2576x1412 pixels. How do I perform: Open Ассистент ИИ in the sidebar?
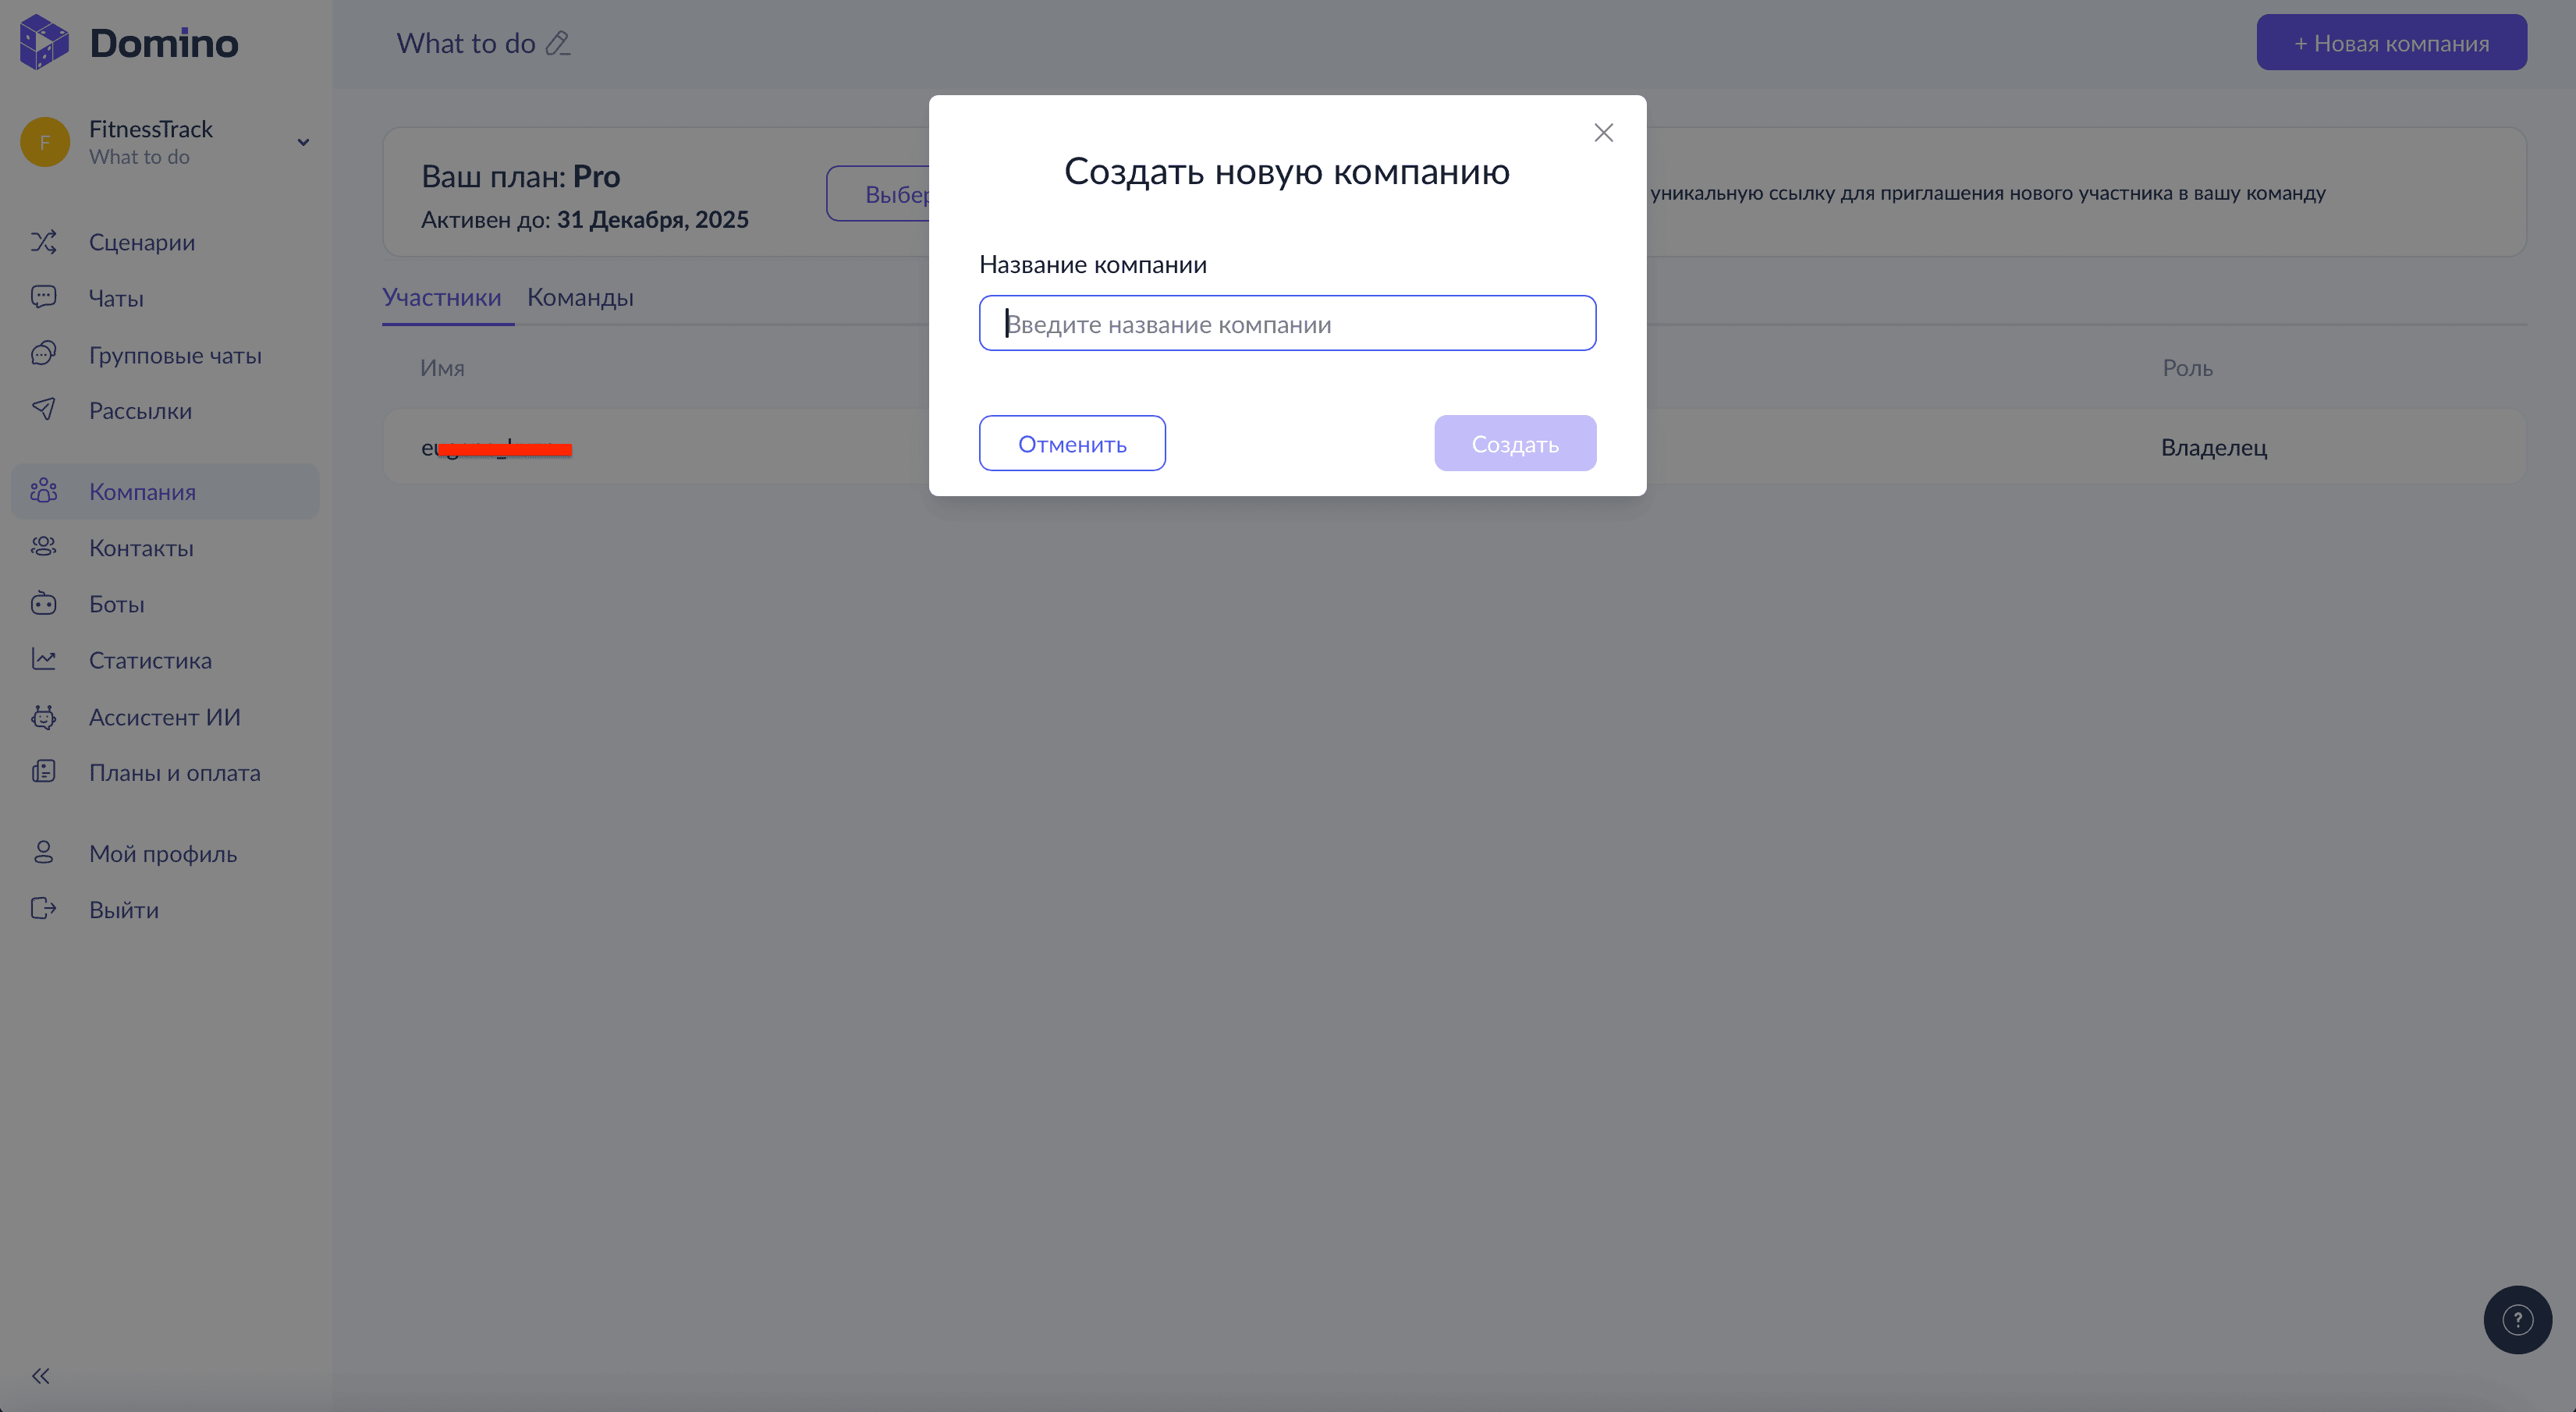(165, 717)
